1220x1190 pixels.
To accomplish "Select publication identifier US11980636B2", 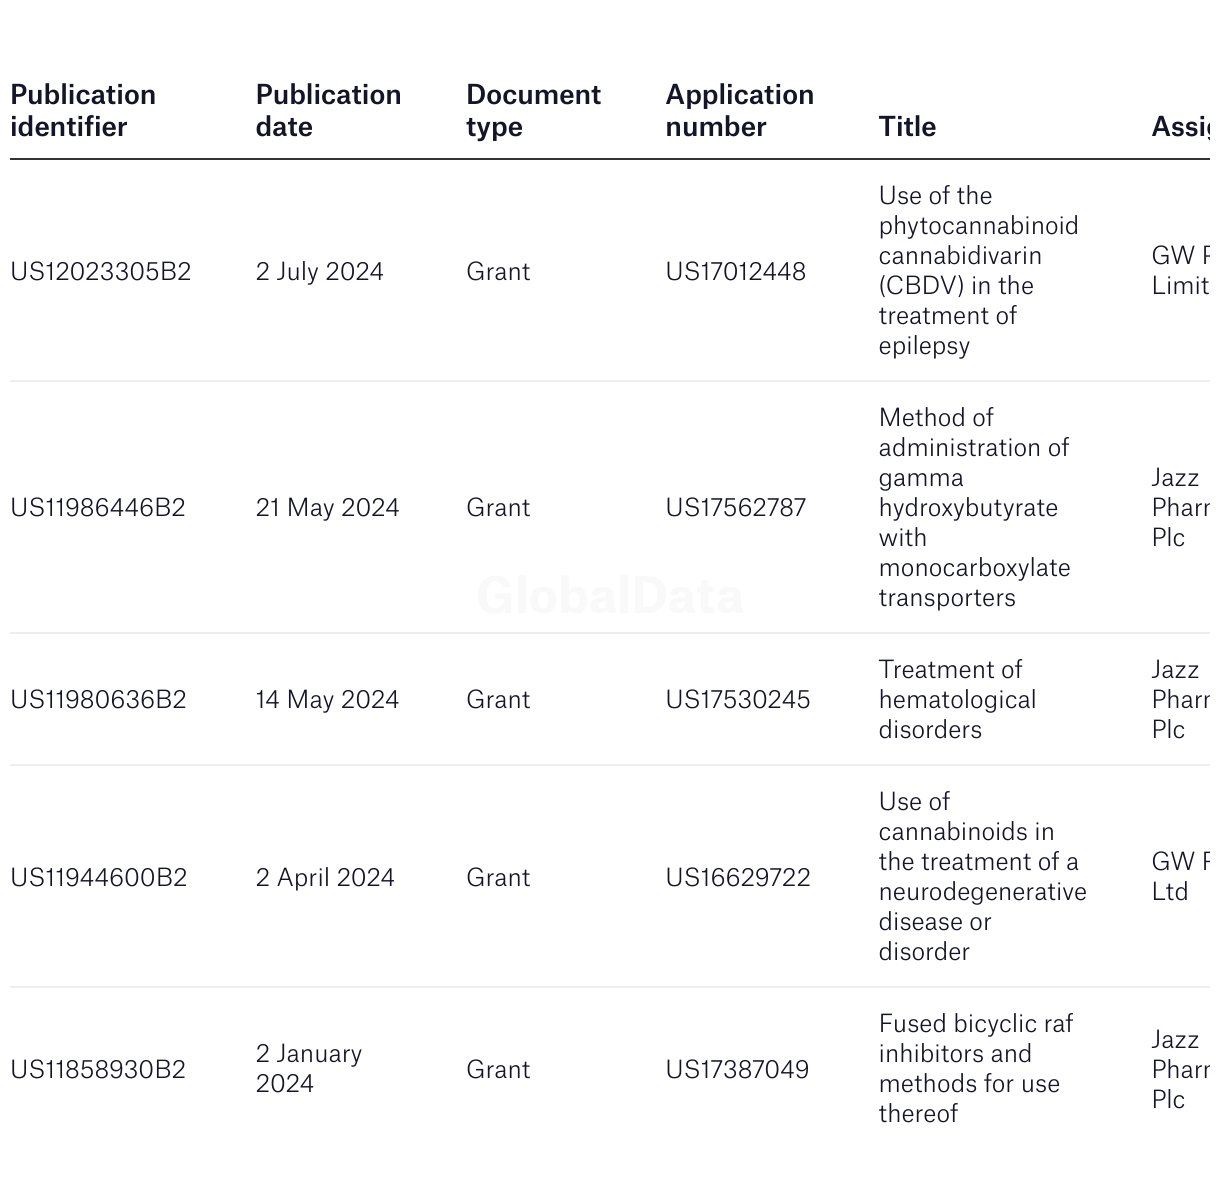I will [98, 700].
